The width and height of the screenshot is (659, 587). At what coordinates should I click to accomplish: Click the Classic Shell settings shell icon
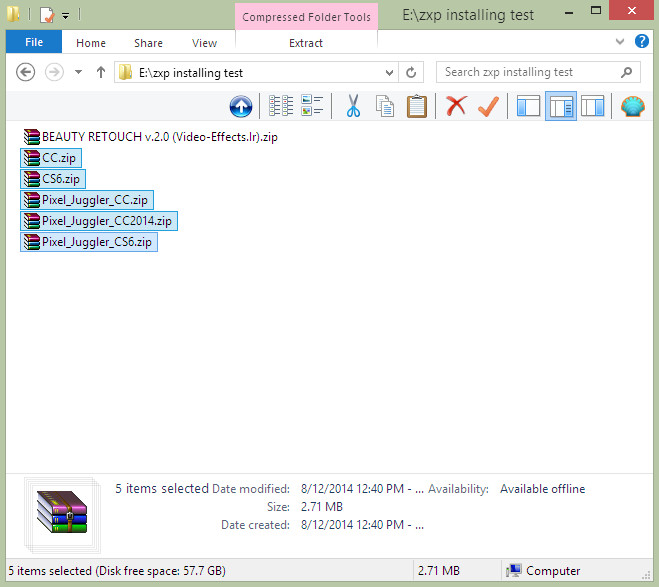click(633, 106)
